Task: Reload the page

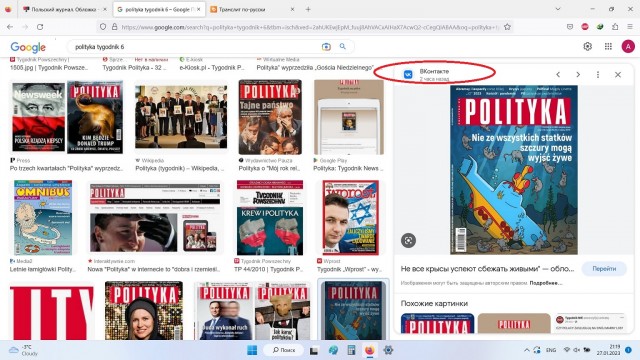Action: [40, 27]
